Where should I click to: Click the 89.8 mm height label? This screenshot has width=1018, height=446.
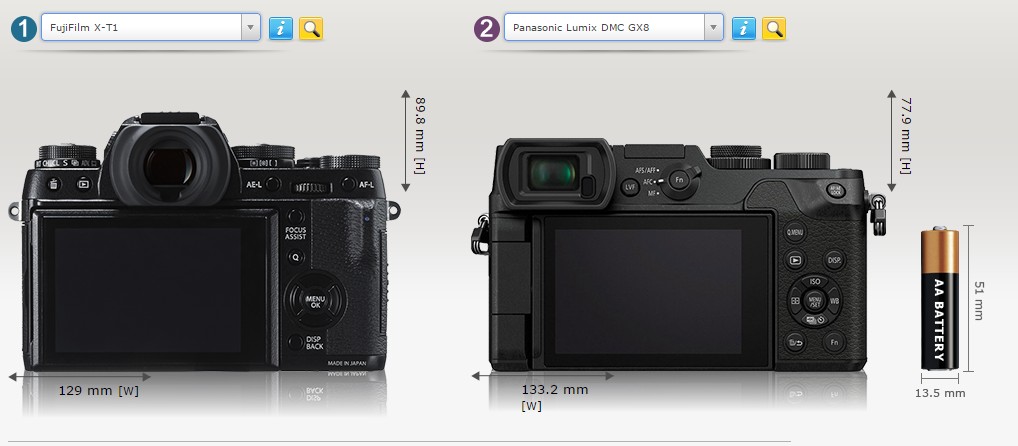point(421,133)
